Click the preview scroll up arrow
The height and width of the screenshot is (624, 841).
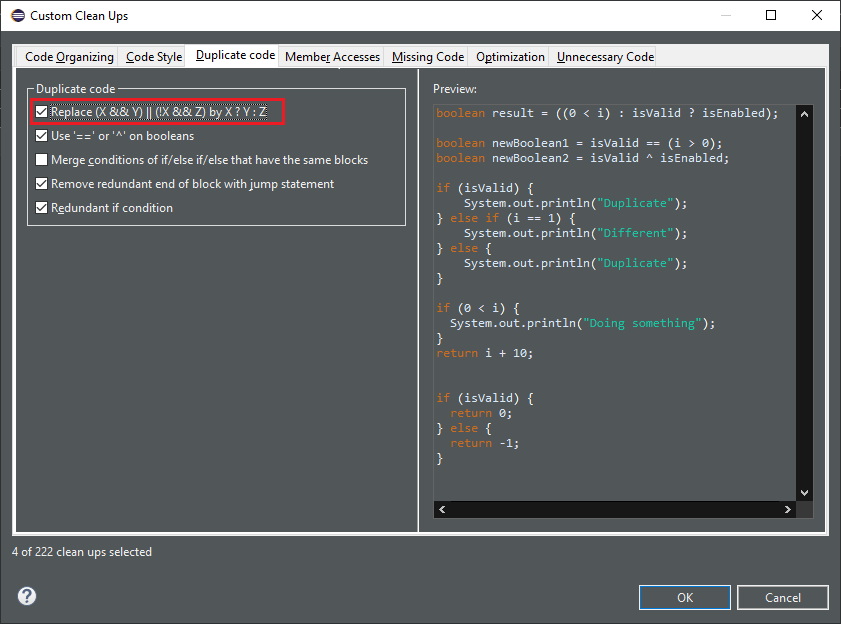(x=804, y=114)
